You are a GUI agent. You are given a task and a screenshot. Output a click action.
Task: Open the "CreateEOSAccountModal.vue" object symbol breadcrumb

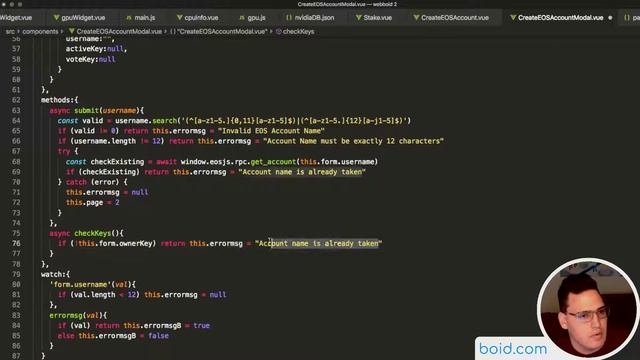[x=219, y=31]
